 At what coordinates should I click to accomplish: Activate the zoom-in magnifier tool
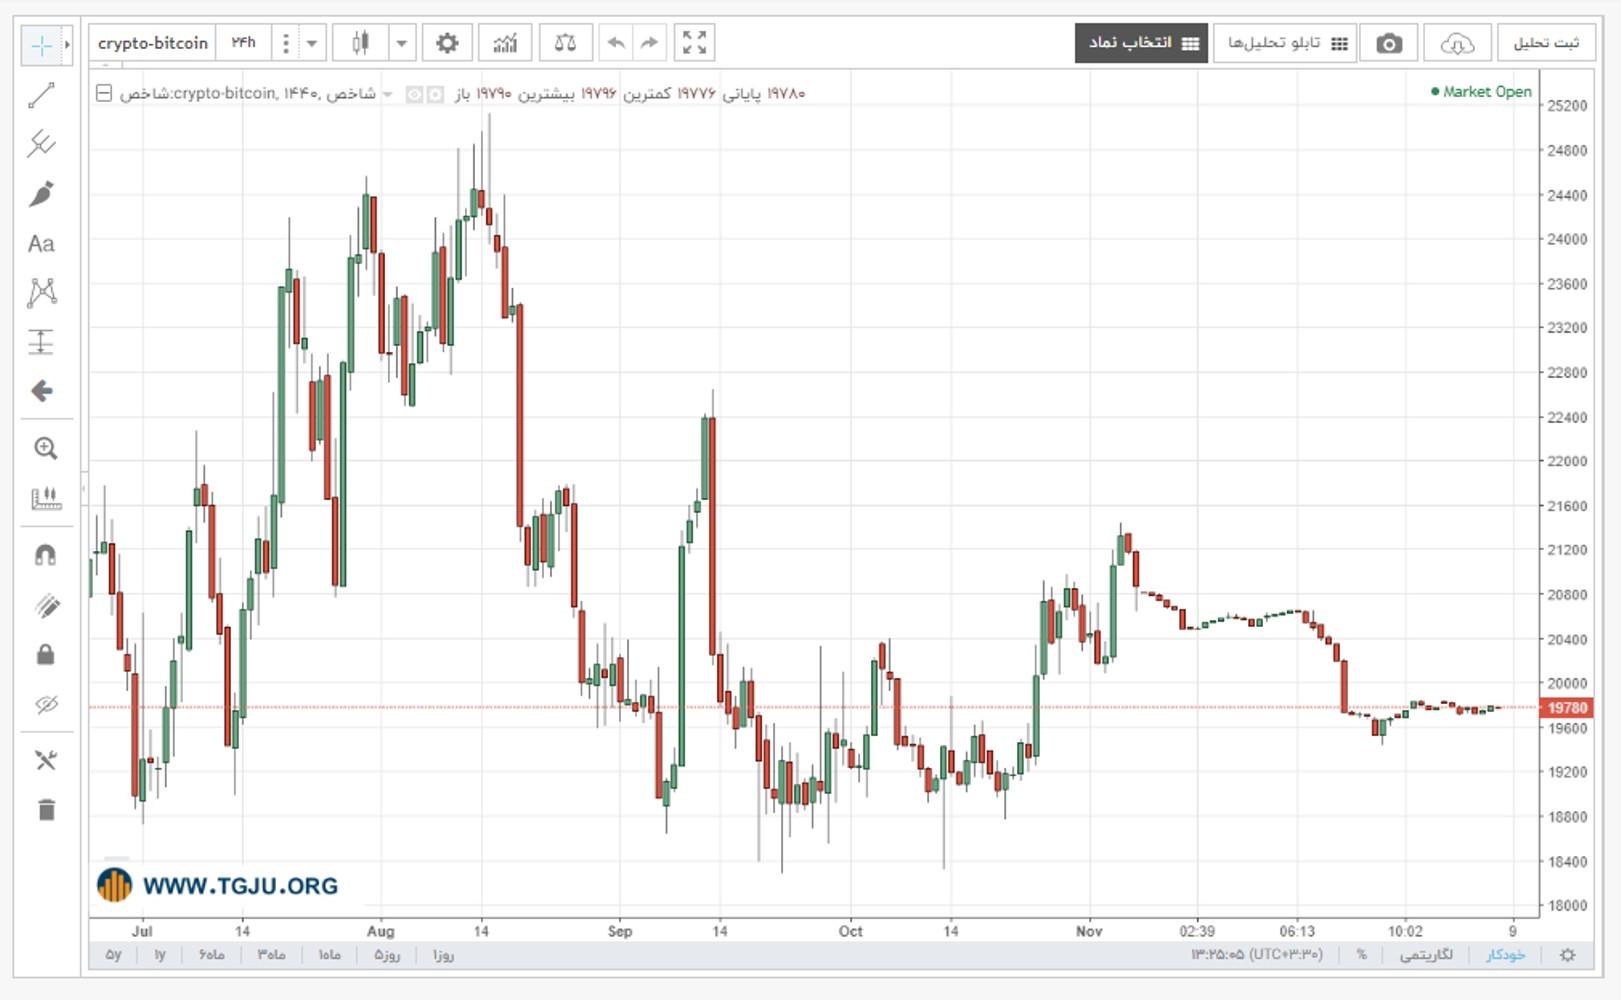tap(45, 448)
